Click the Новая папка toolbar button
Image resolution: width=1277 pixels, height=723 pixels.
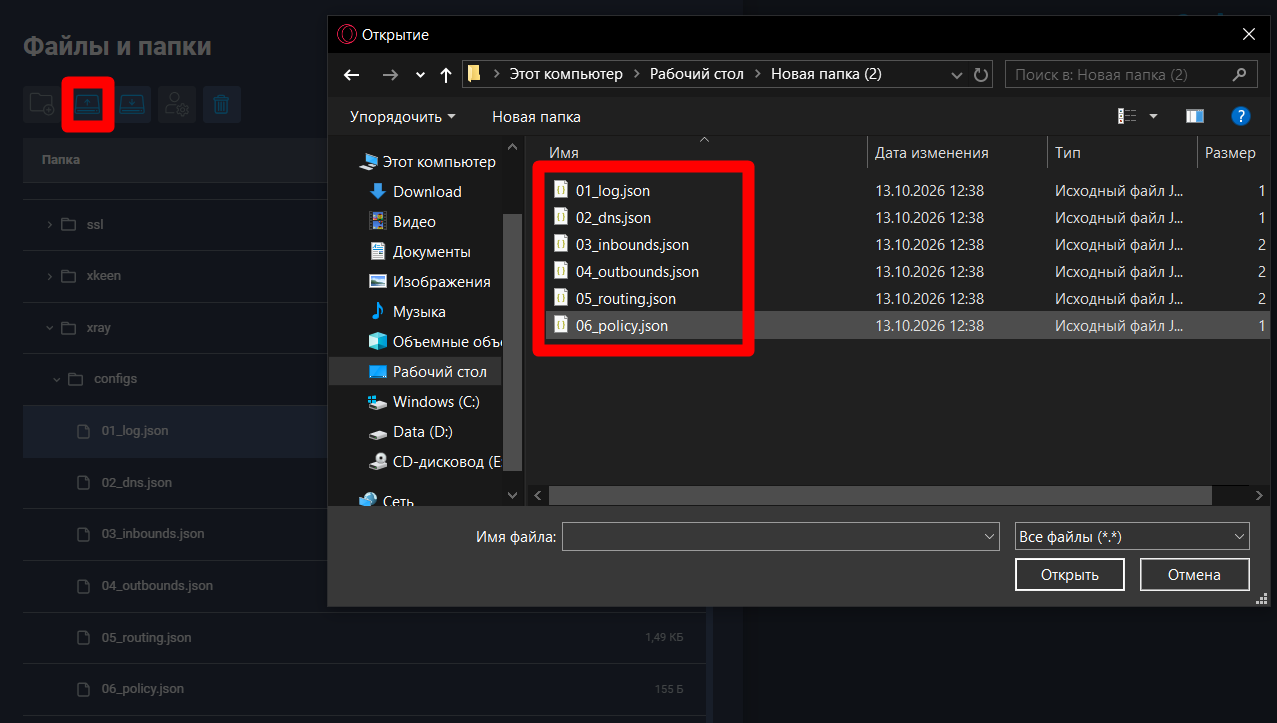(x=536, y=117)
